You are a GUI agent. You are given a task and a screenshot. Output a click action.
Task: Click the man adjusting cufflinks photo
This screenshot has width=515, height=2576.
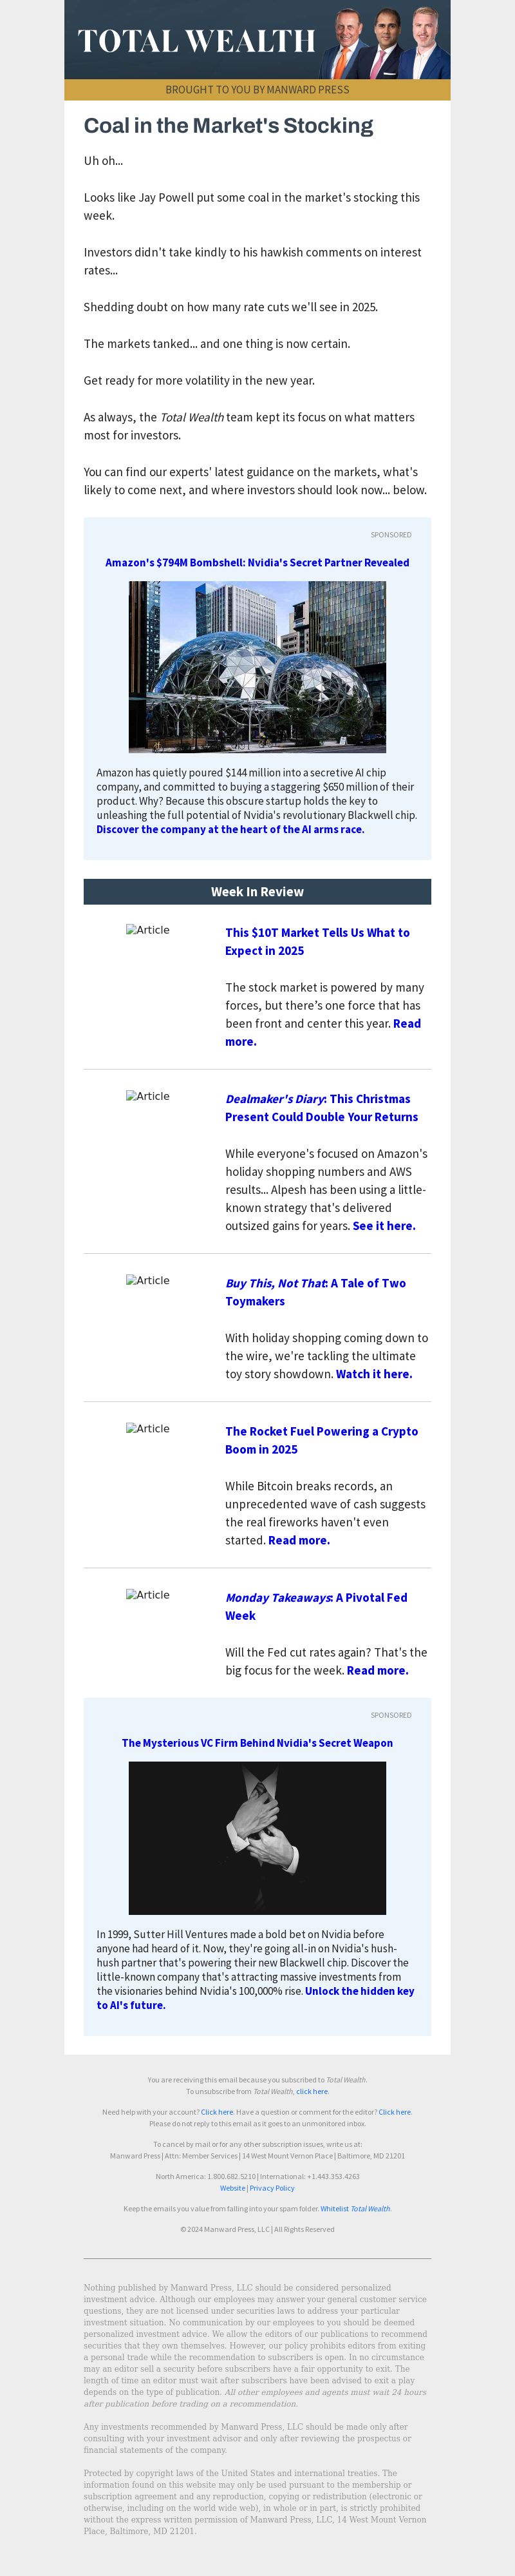click(257, 1838)
